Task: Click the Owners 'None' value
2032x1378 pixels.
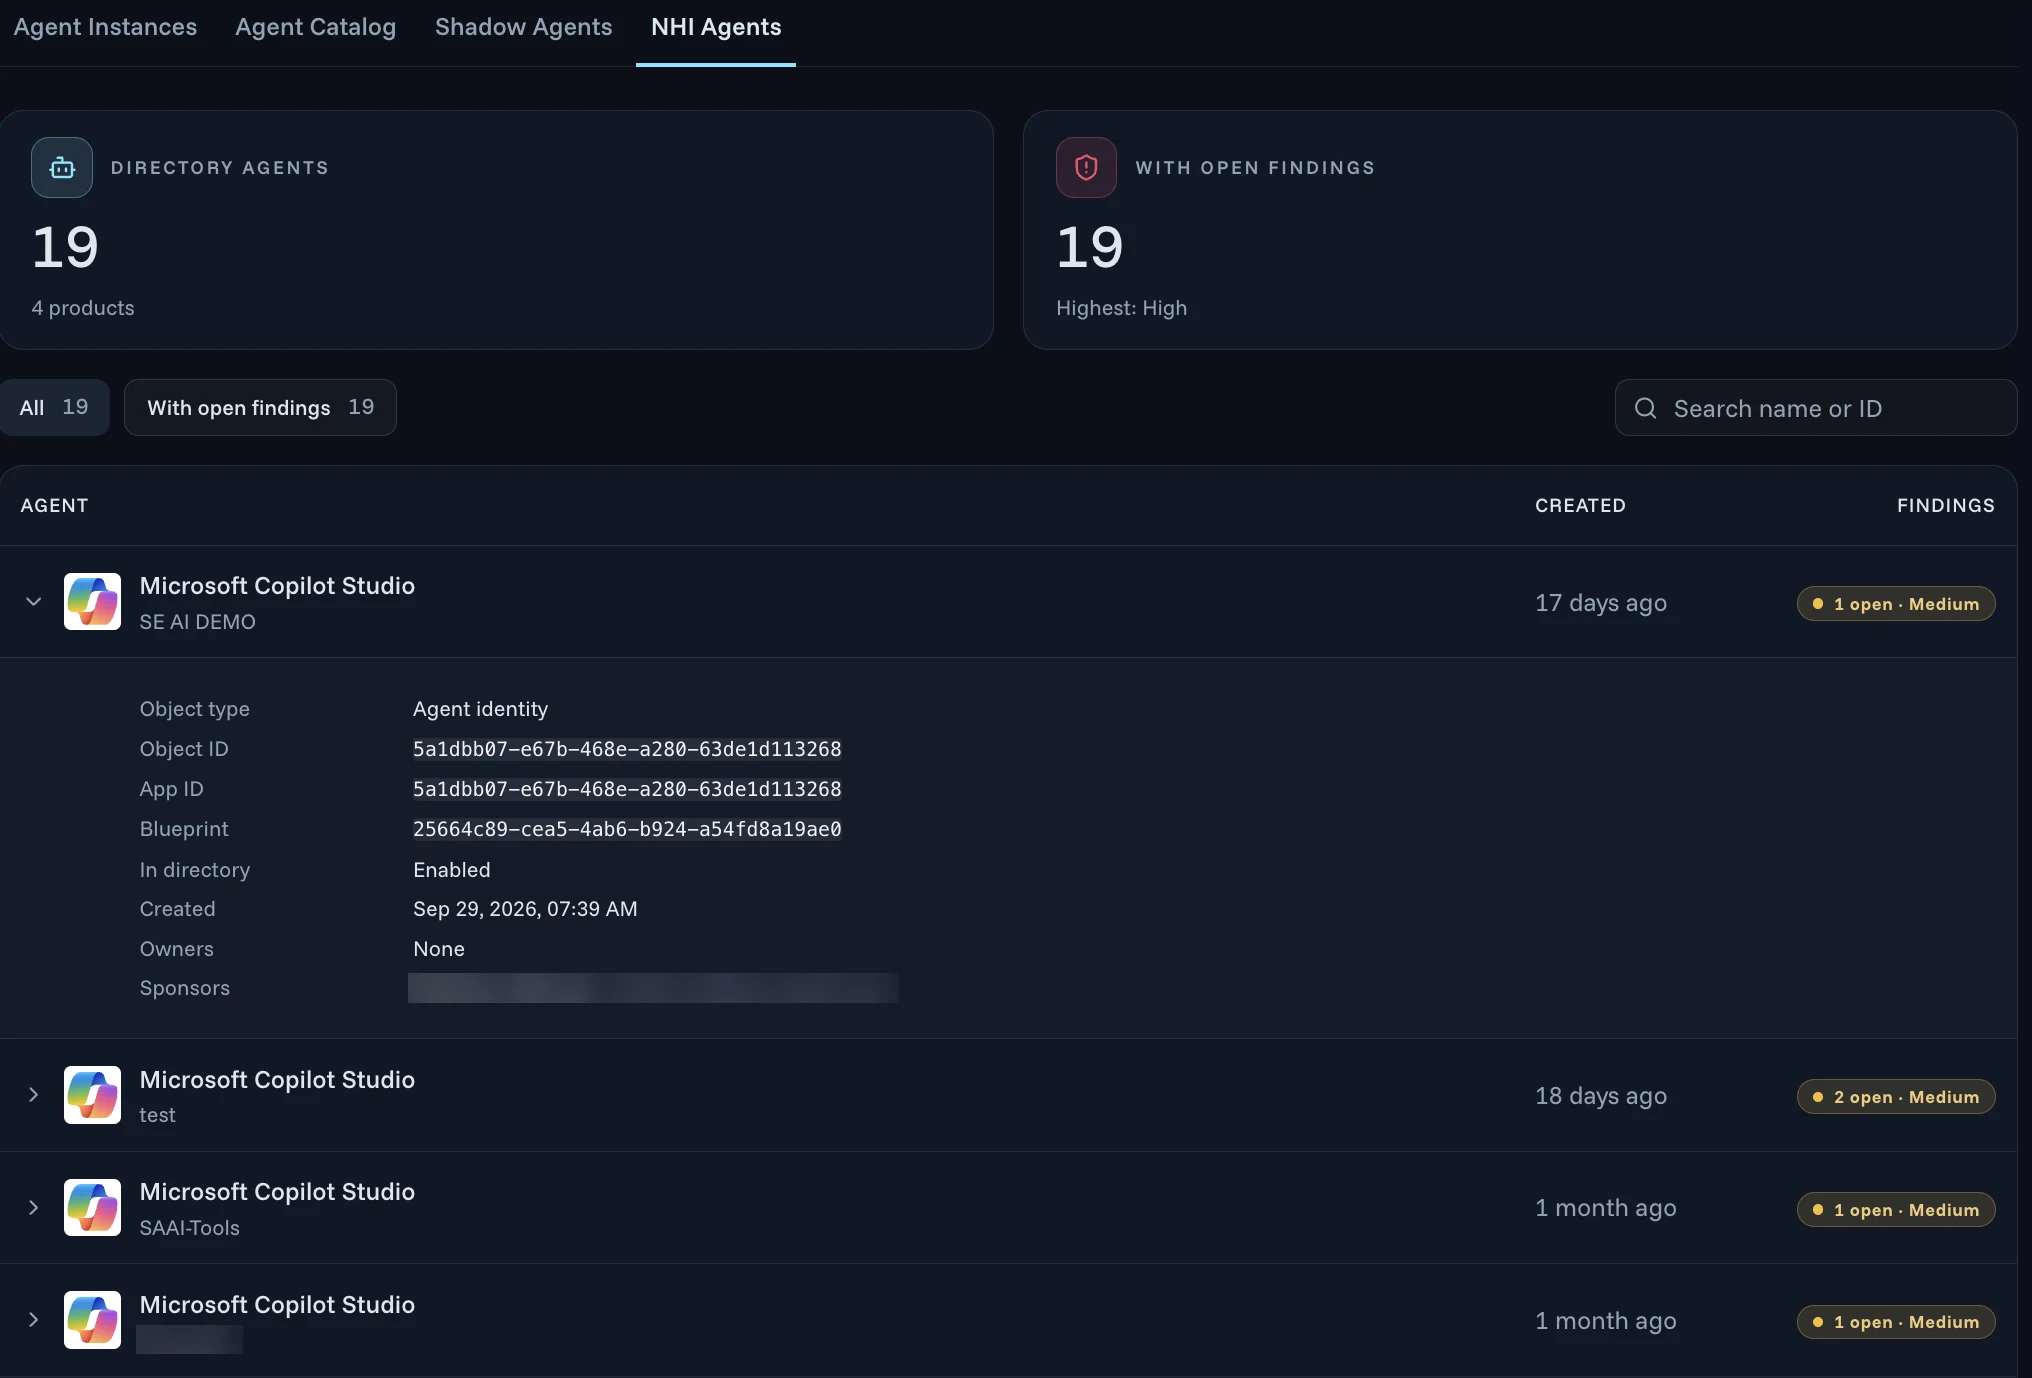Action: [438, 949]
